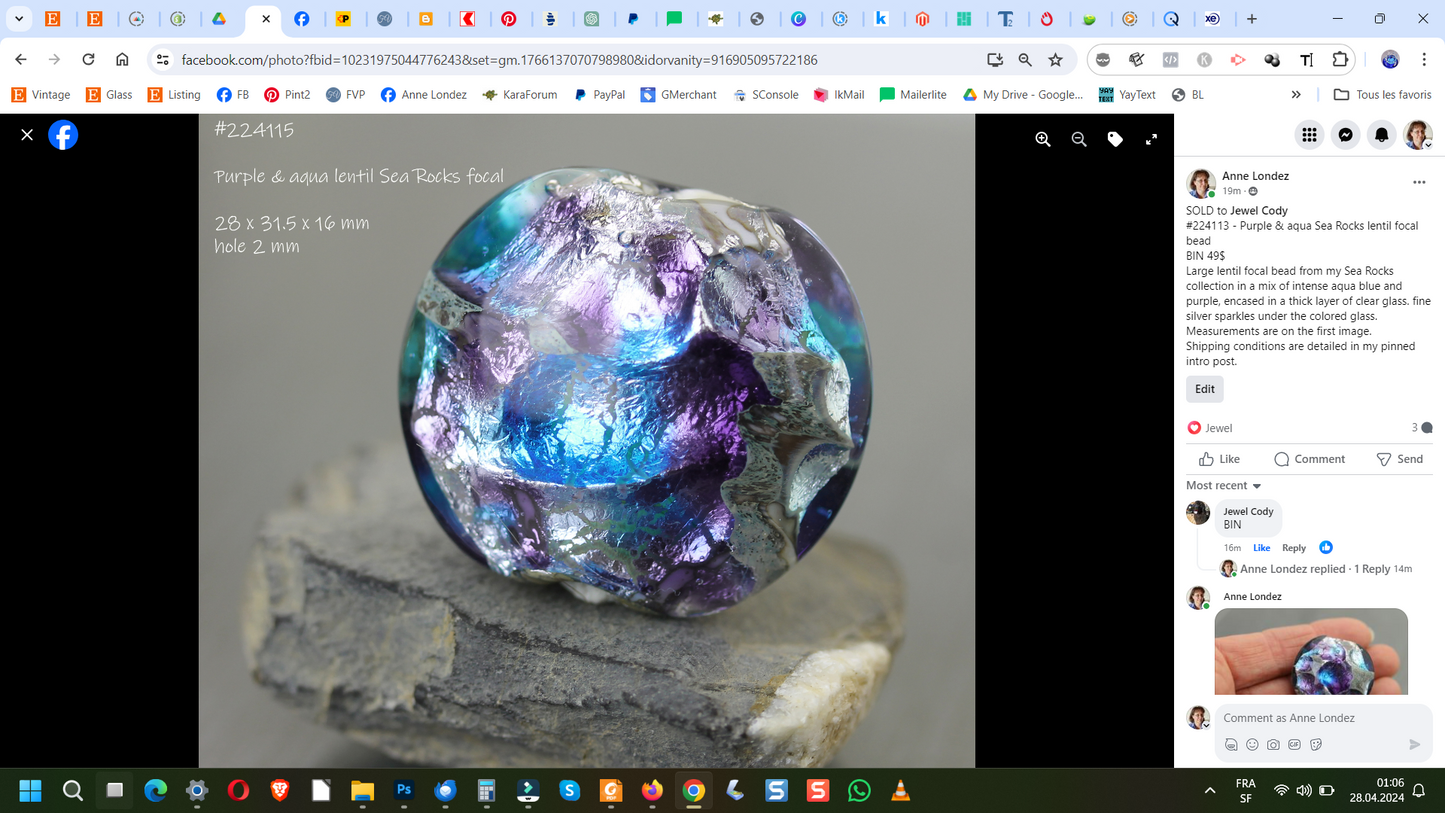The image size is (1445, 813).
Task: Switch to the Google Drive browser tab
Action: click(x=218, y=19)
